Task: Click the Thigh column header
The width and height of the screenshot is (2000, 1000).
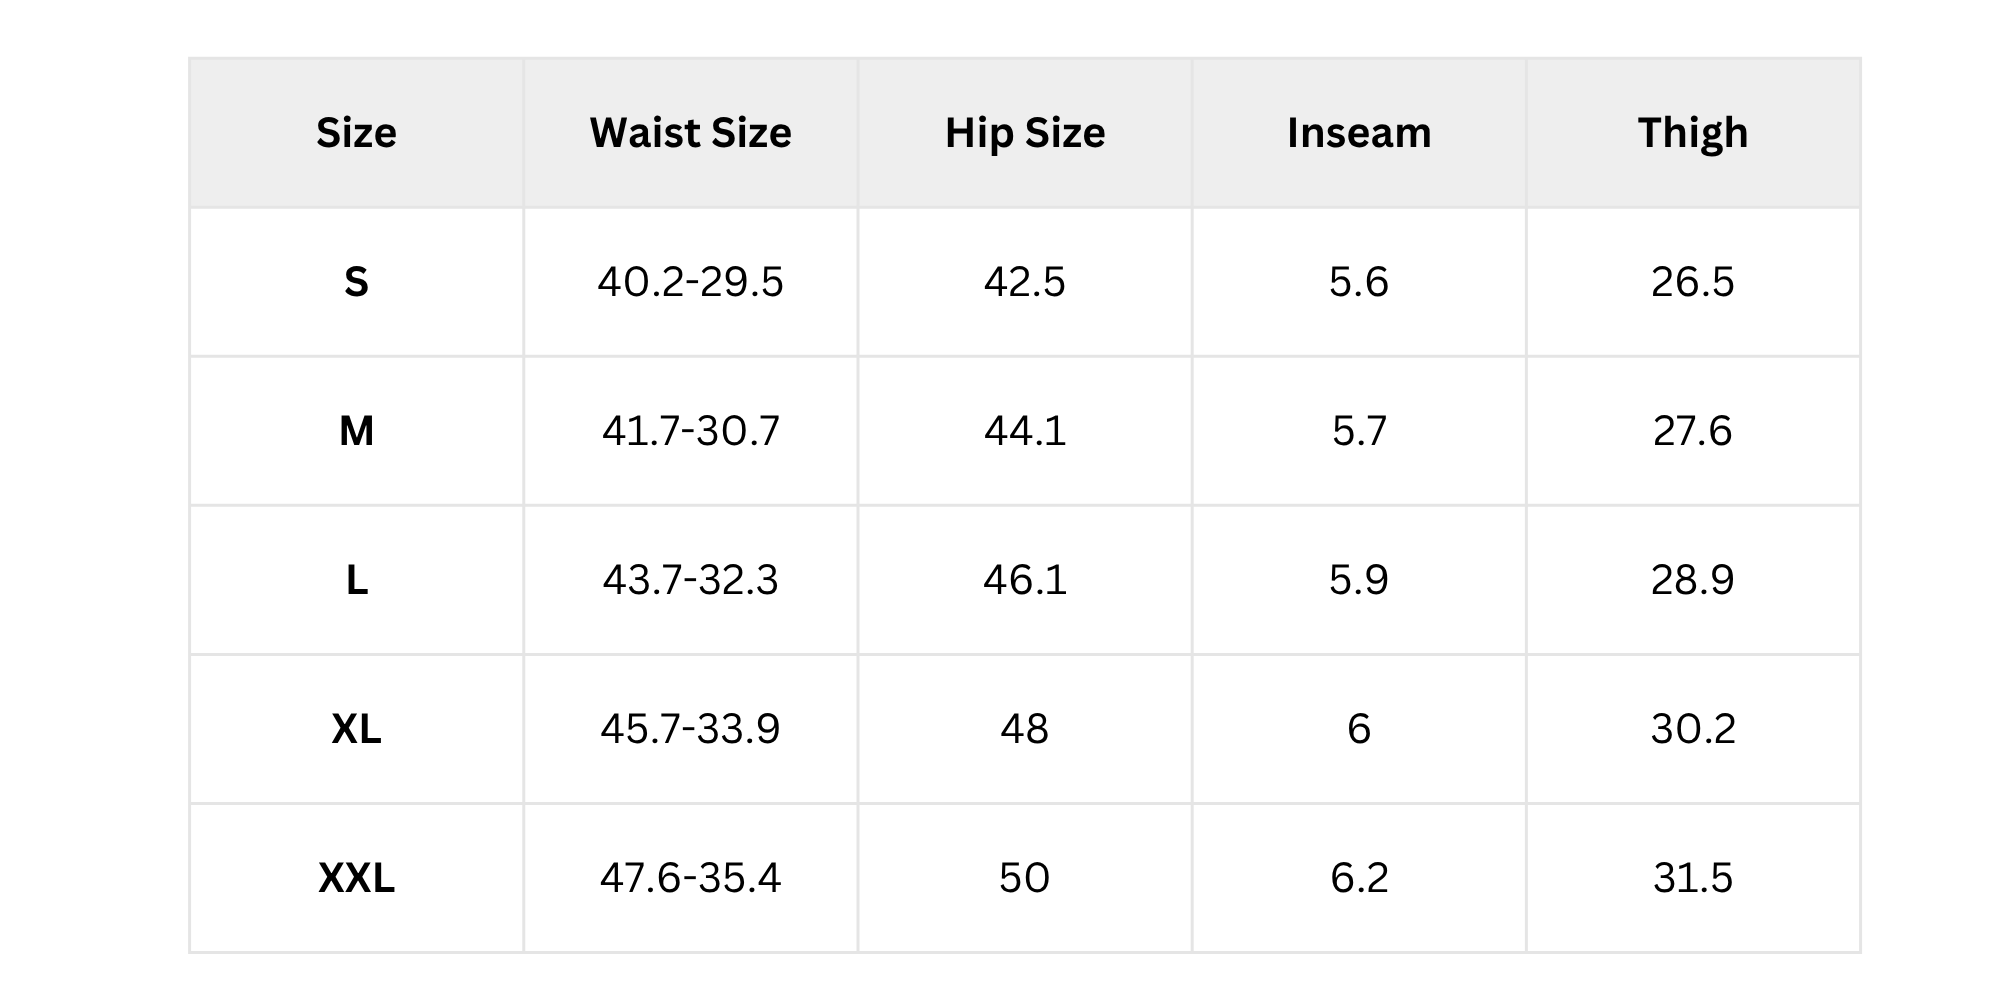Action: pyautogui.click(x=1693, y=133)
